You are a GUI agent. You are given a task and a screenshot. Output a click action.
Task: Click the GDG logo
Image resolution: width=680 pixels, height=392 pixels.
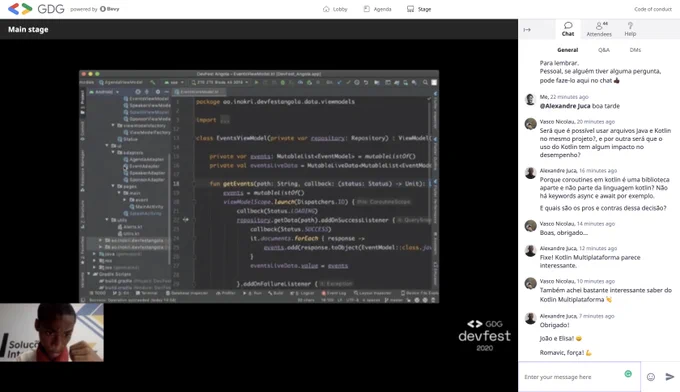(x=36, y=9)
